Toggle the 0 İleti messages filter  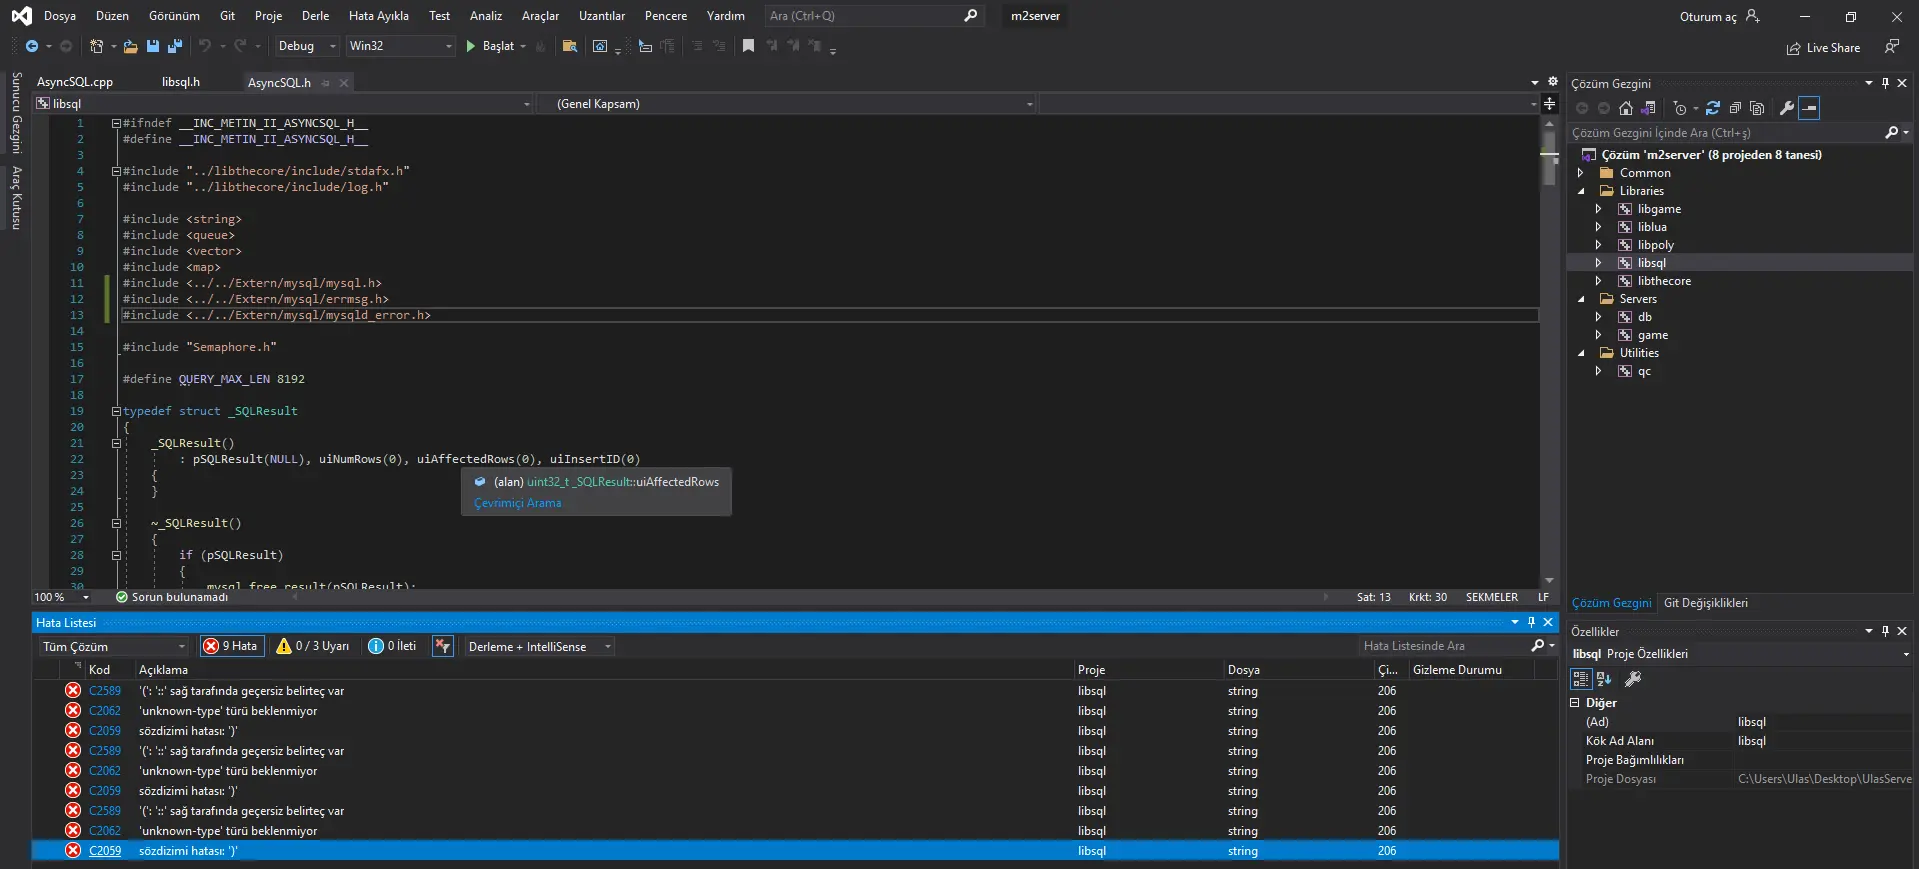392,646
